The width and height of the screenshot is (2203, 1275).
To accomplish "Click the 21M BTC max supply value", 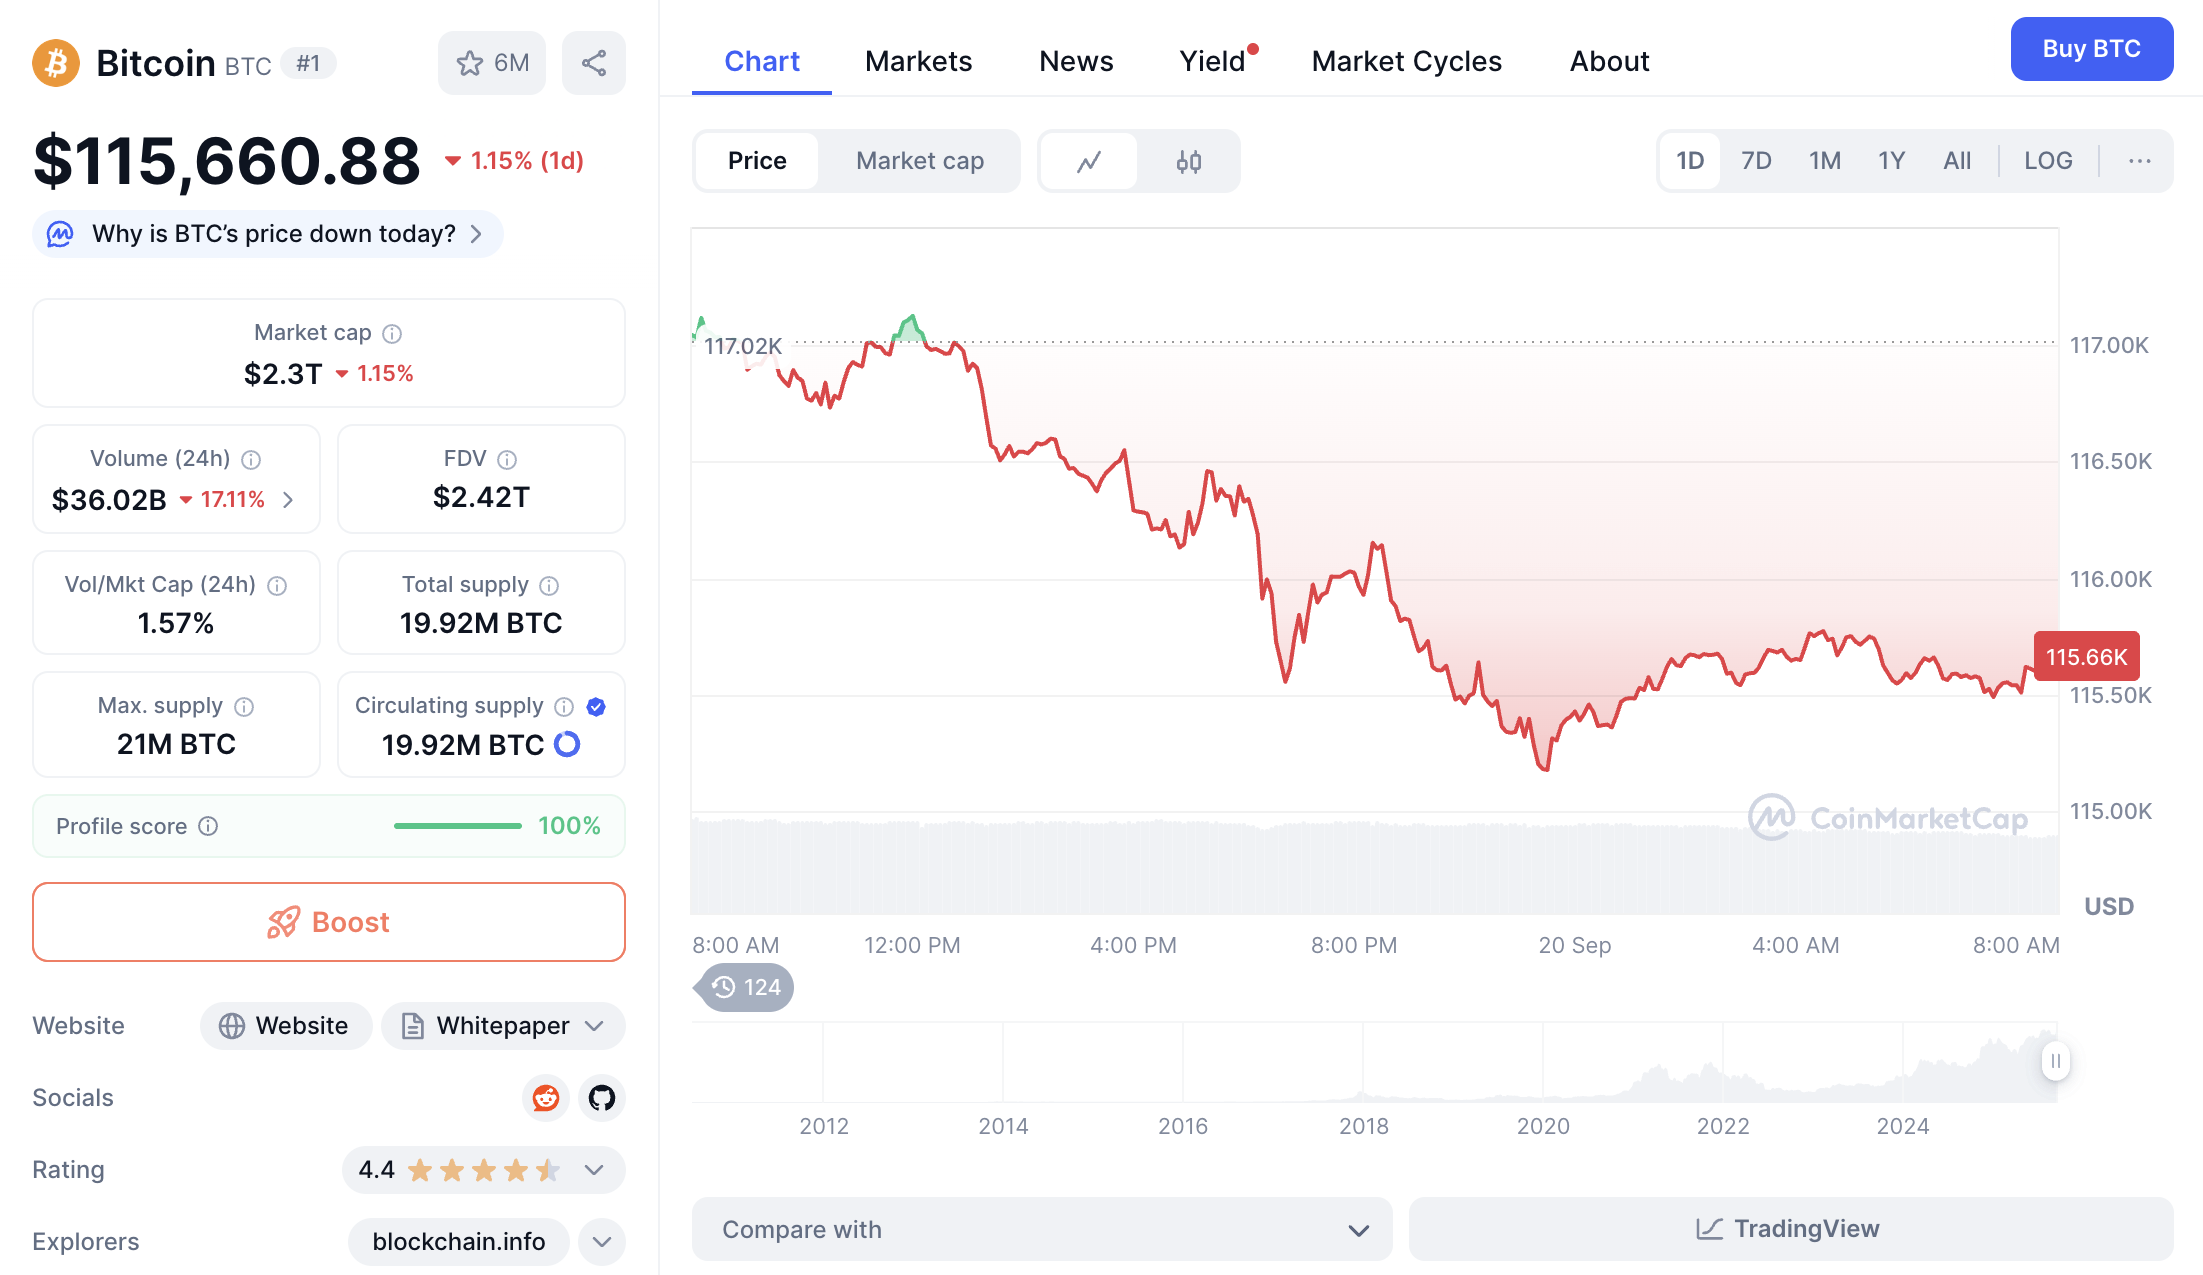I will click(176, 744).
